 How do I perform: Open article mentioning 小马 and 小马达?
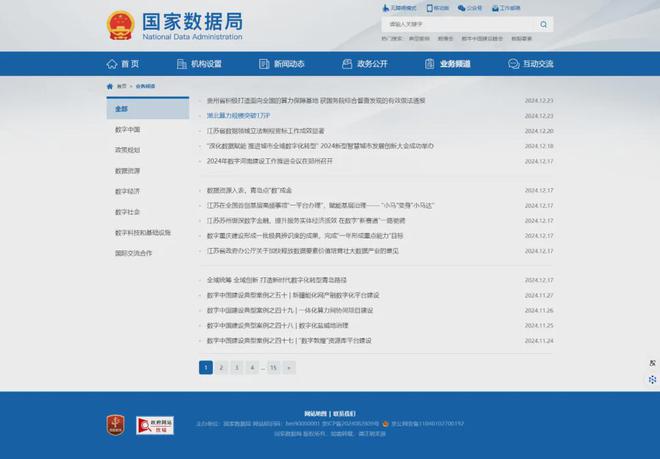[x=320, y=205]
